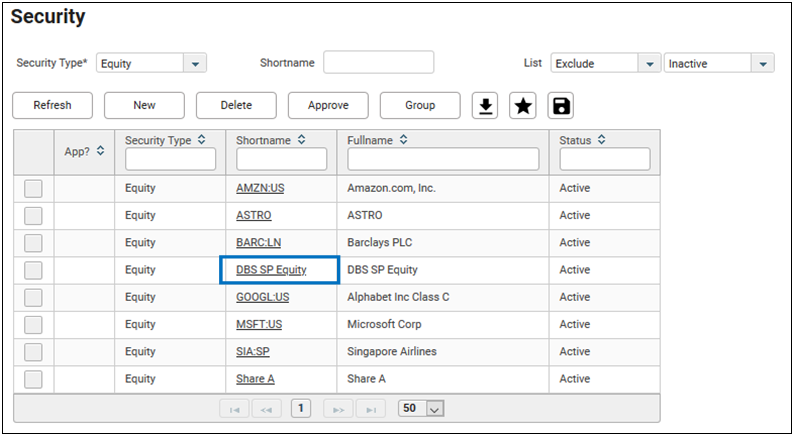Select the DBS SP Equity row checkbox

(x=33, y=270)
